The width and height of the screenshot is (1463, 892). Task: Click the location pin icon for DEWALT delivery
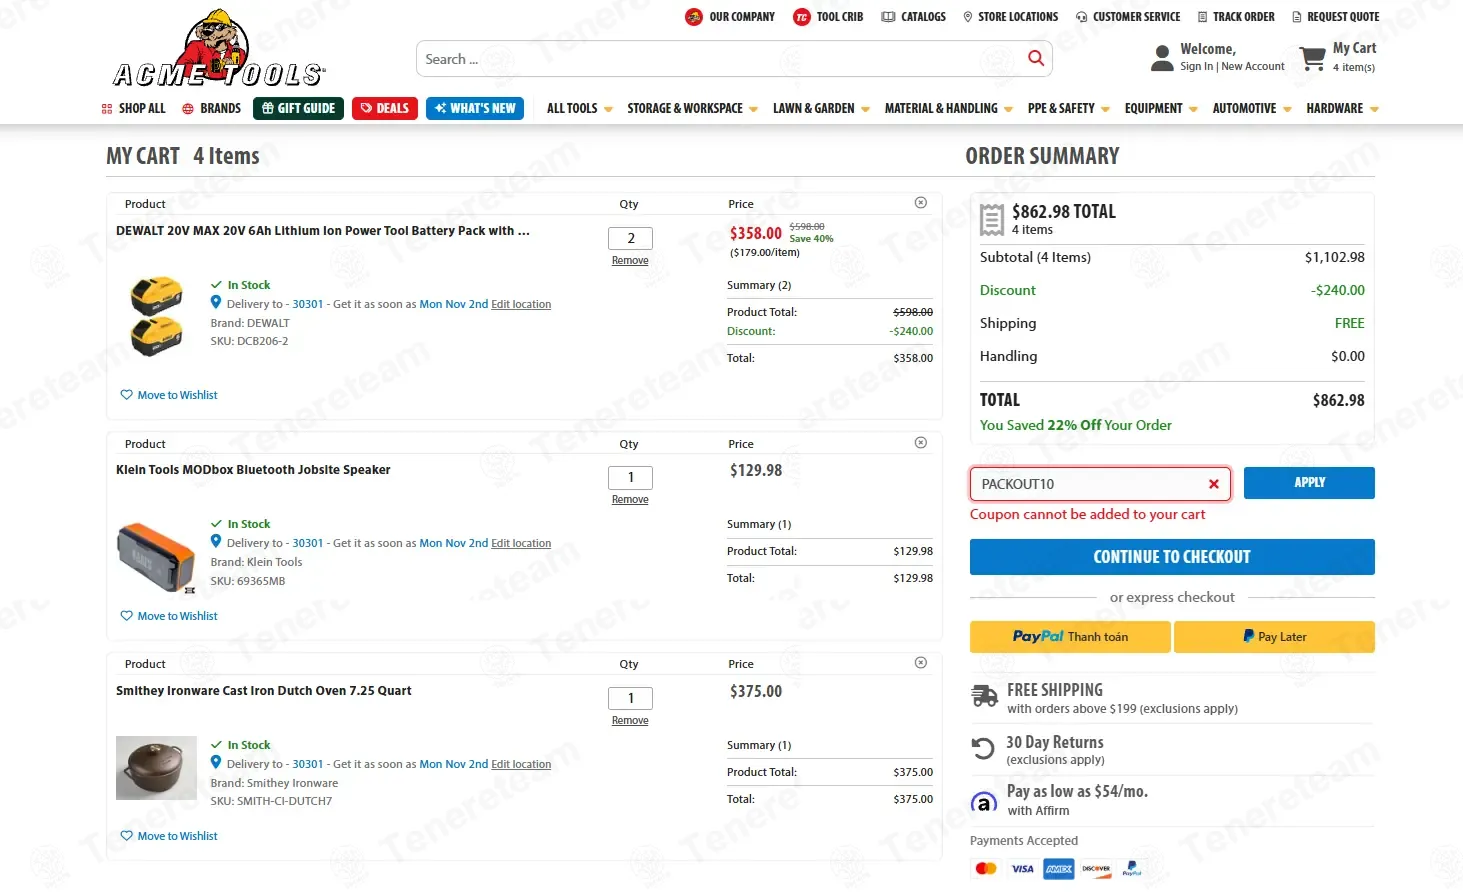coord(216,302)
